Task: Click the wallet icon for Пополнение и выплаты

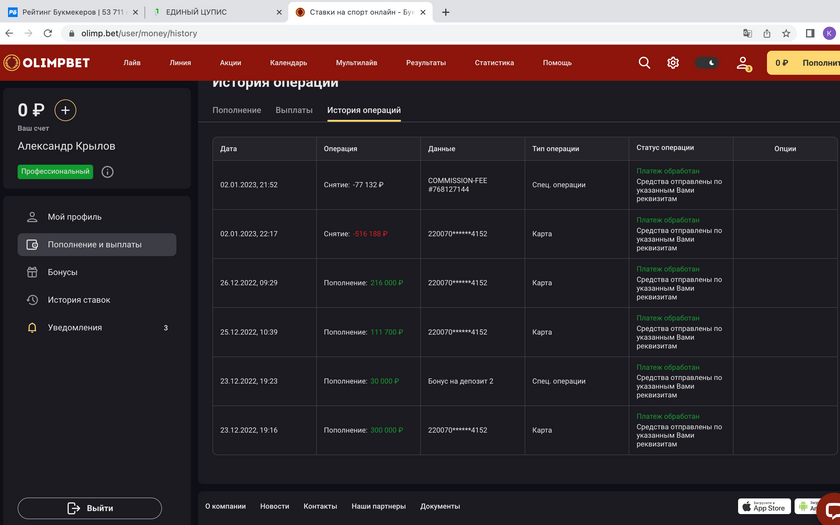Action: point(32,245)
